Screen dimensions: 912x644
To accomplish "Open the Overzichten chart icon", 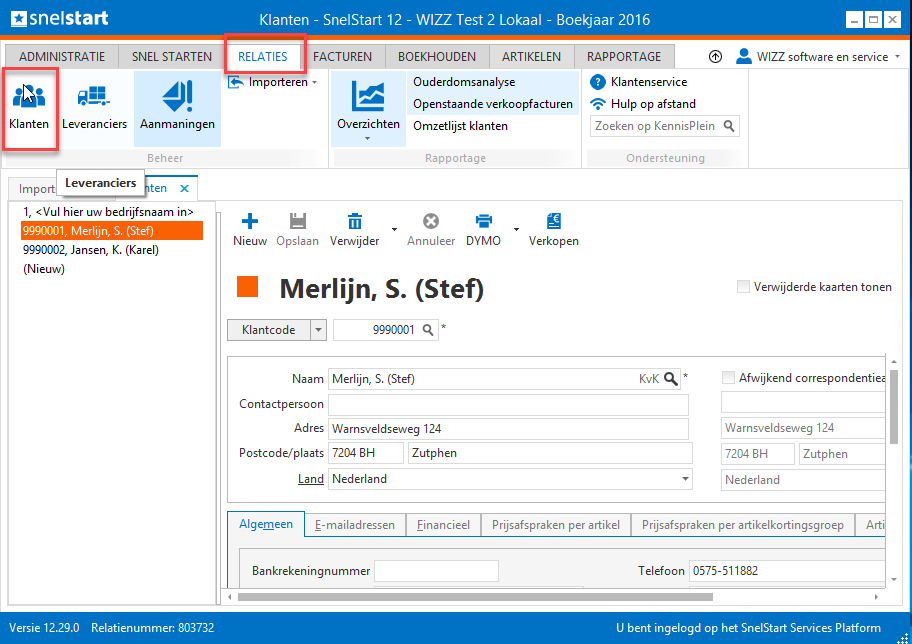I will pos(367,98).
